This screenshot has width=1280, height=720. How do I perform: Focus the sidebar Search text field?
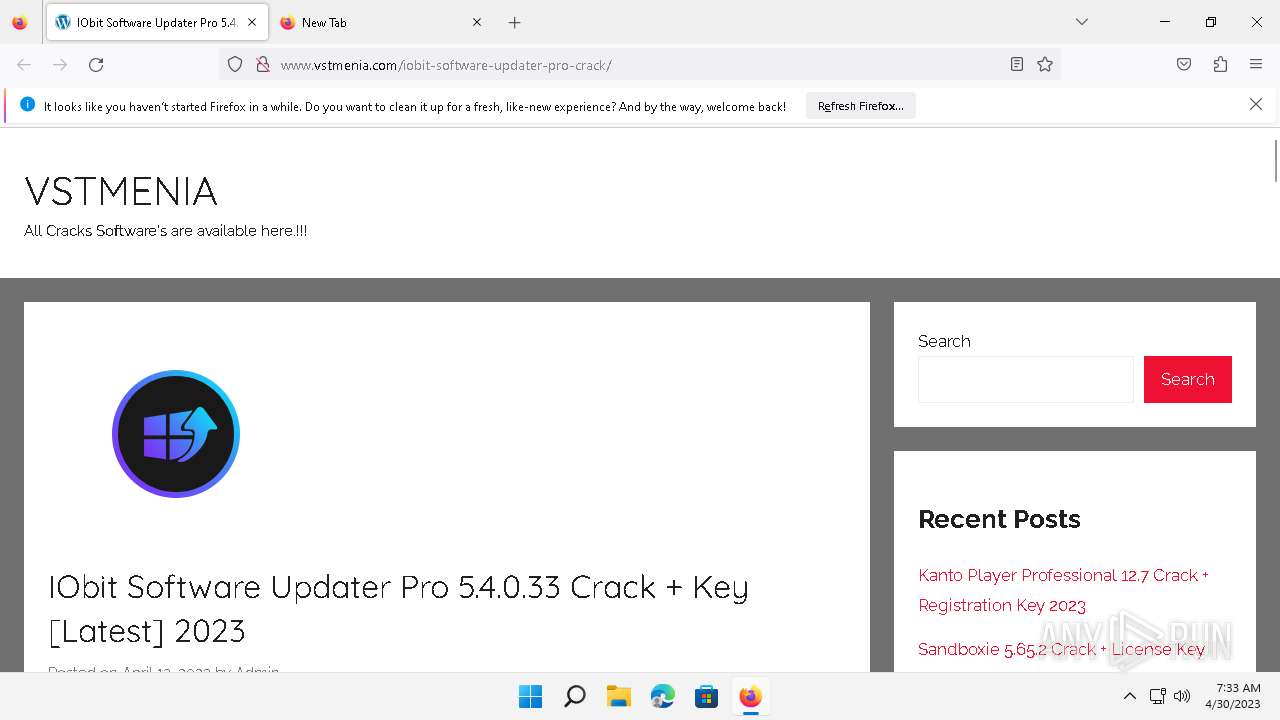[x=1026, y=380]
